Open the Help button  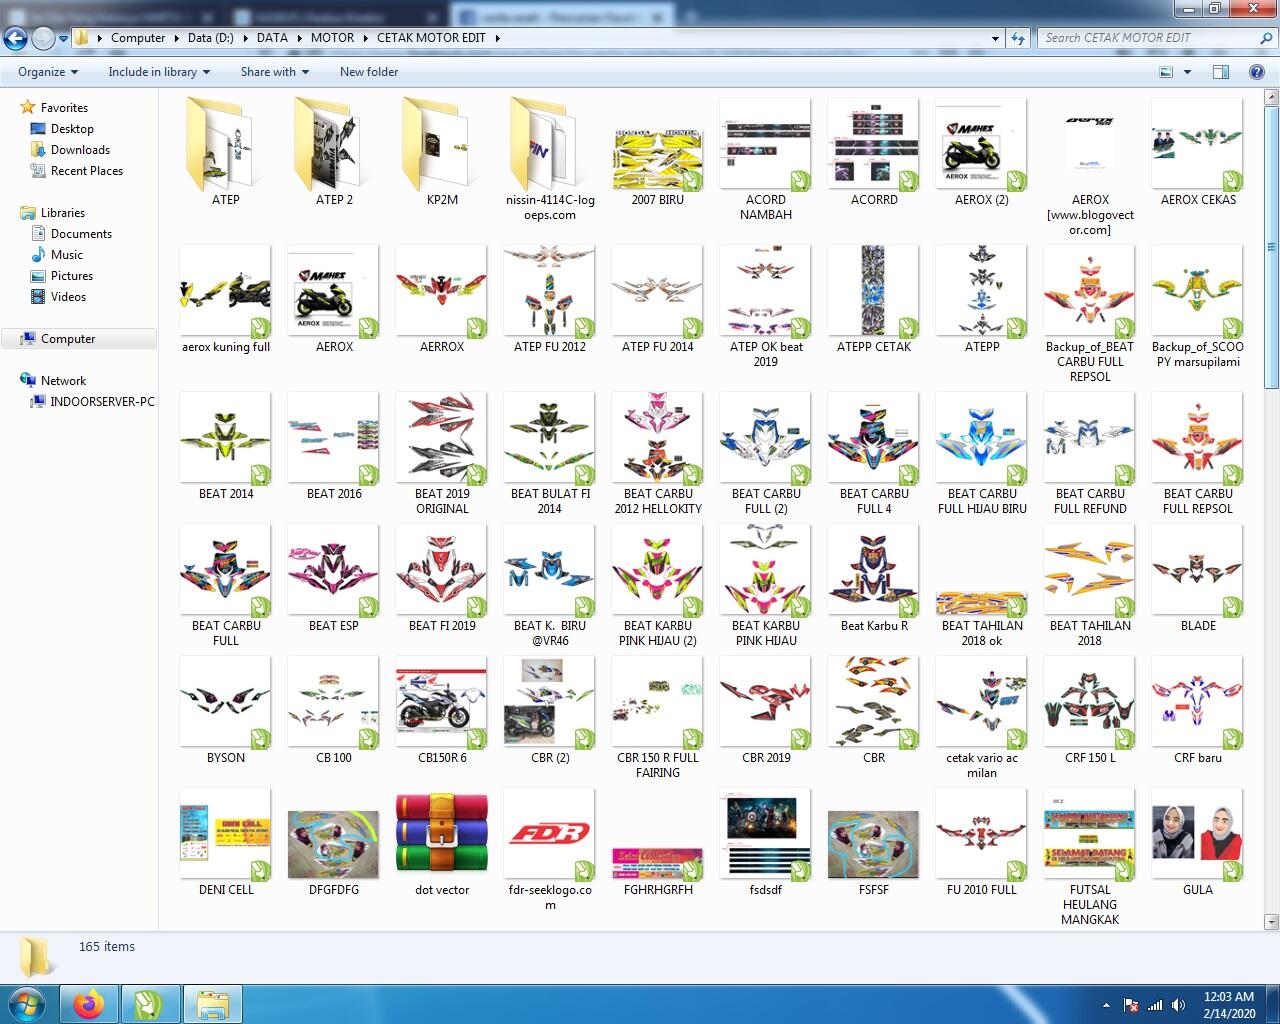click(x=1257, y=72)
